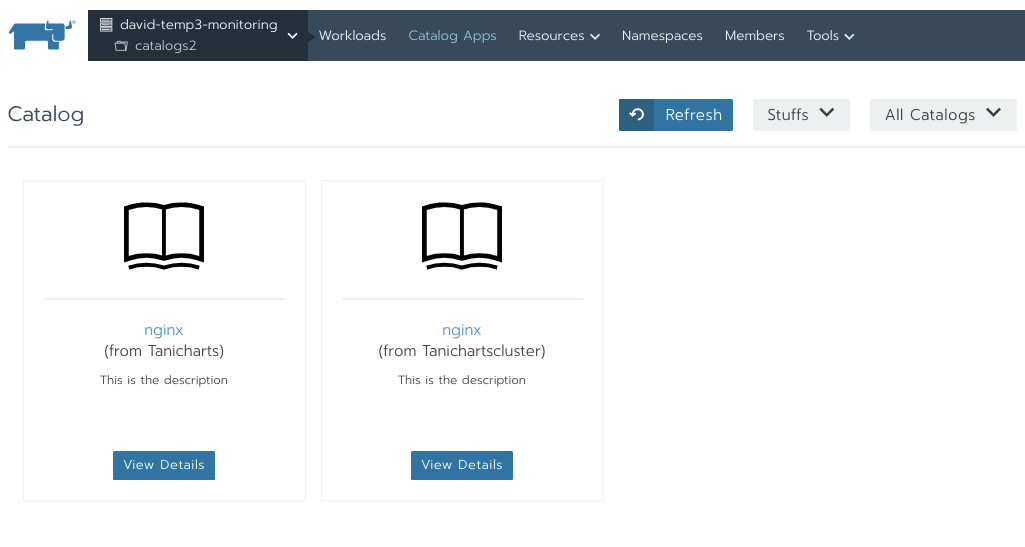Click the Refresh button

pyautogui.click(x=676, y=115)
